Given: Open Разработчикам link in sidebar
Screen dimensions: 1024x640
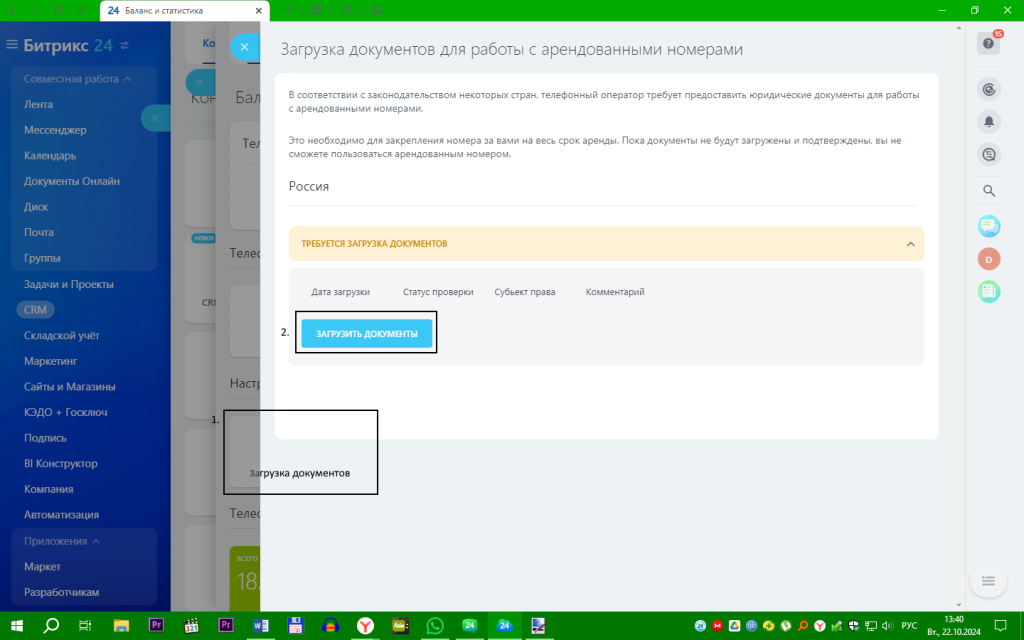Looking at the screenshot, I should pyautogui.click(x=61, y=592).
